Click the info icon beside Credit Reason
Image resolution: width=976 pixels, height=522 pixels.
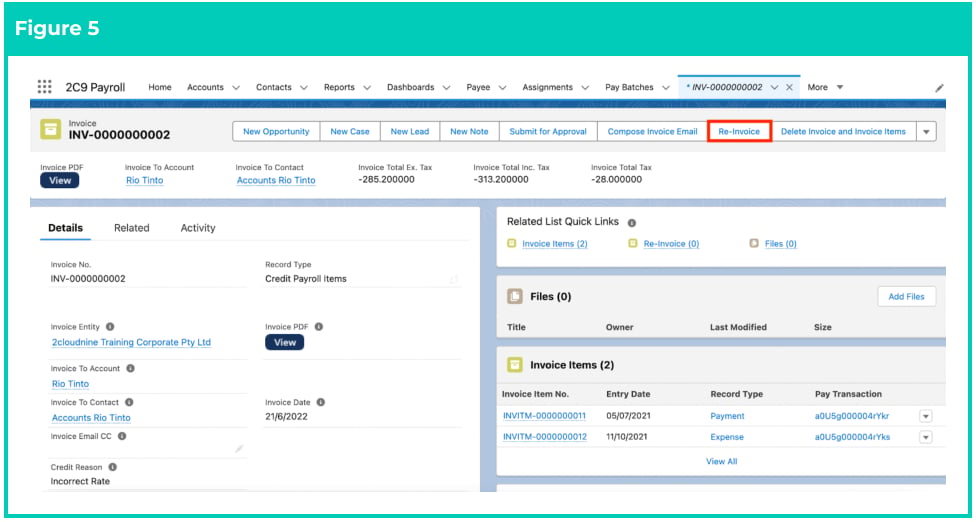coord(113,467)
